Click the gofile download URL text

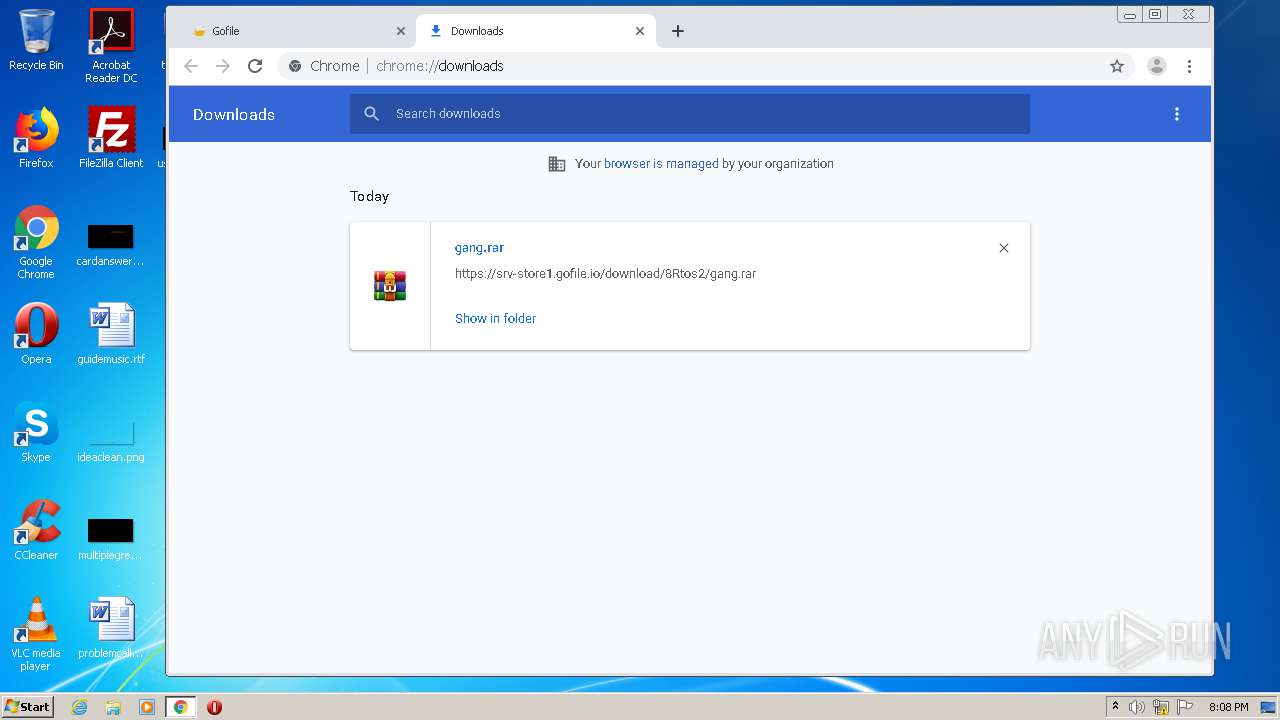[x=605, y=274]
